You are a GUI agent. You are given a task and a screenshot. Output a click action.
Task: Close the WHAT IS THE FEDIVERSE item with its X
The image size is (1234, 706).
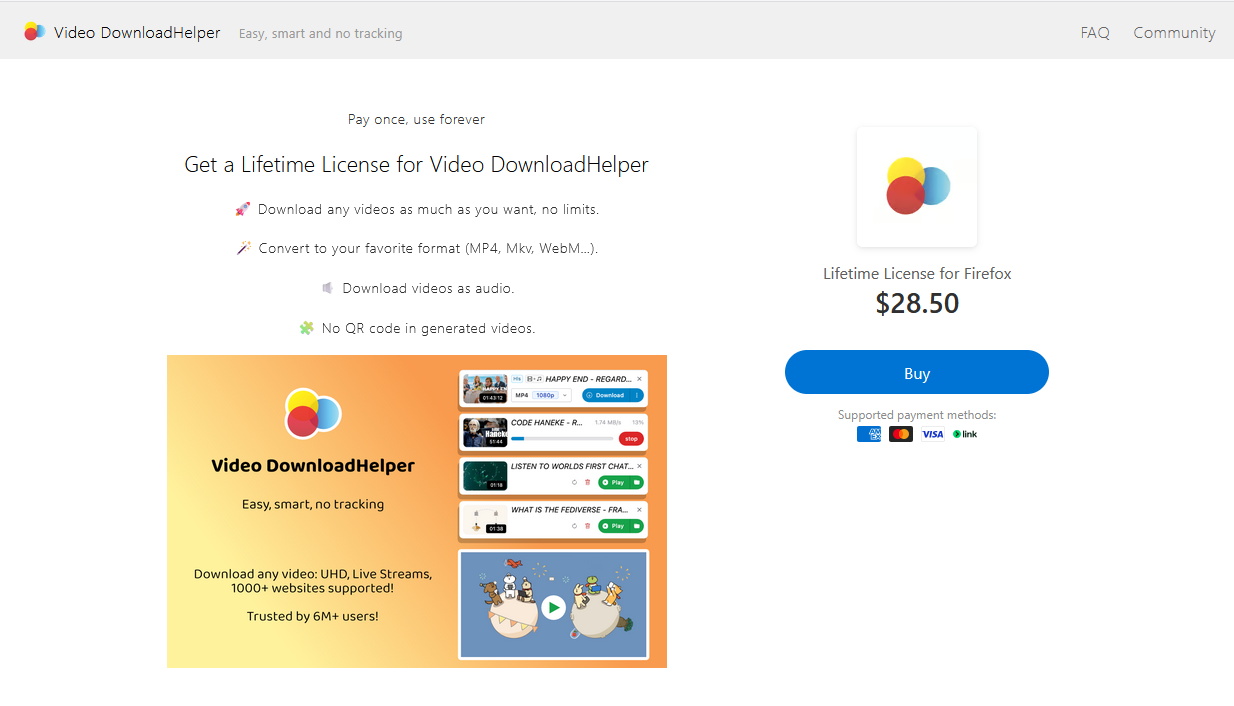(639, 510)
